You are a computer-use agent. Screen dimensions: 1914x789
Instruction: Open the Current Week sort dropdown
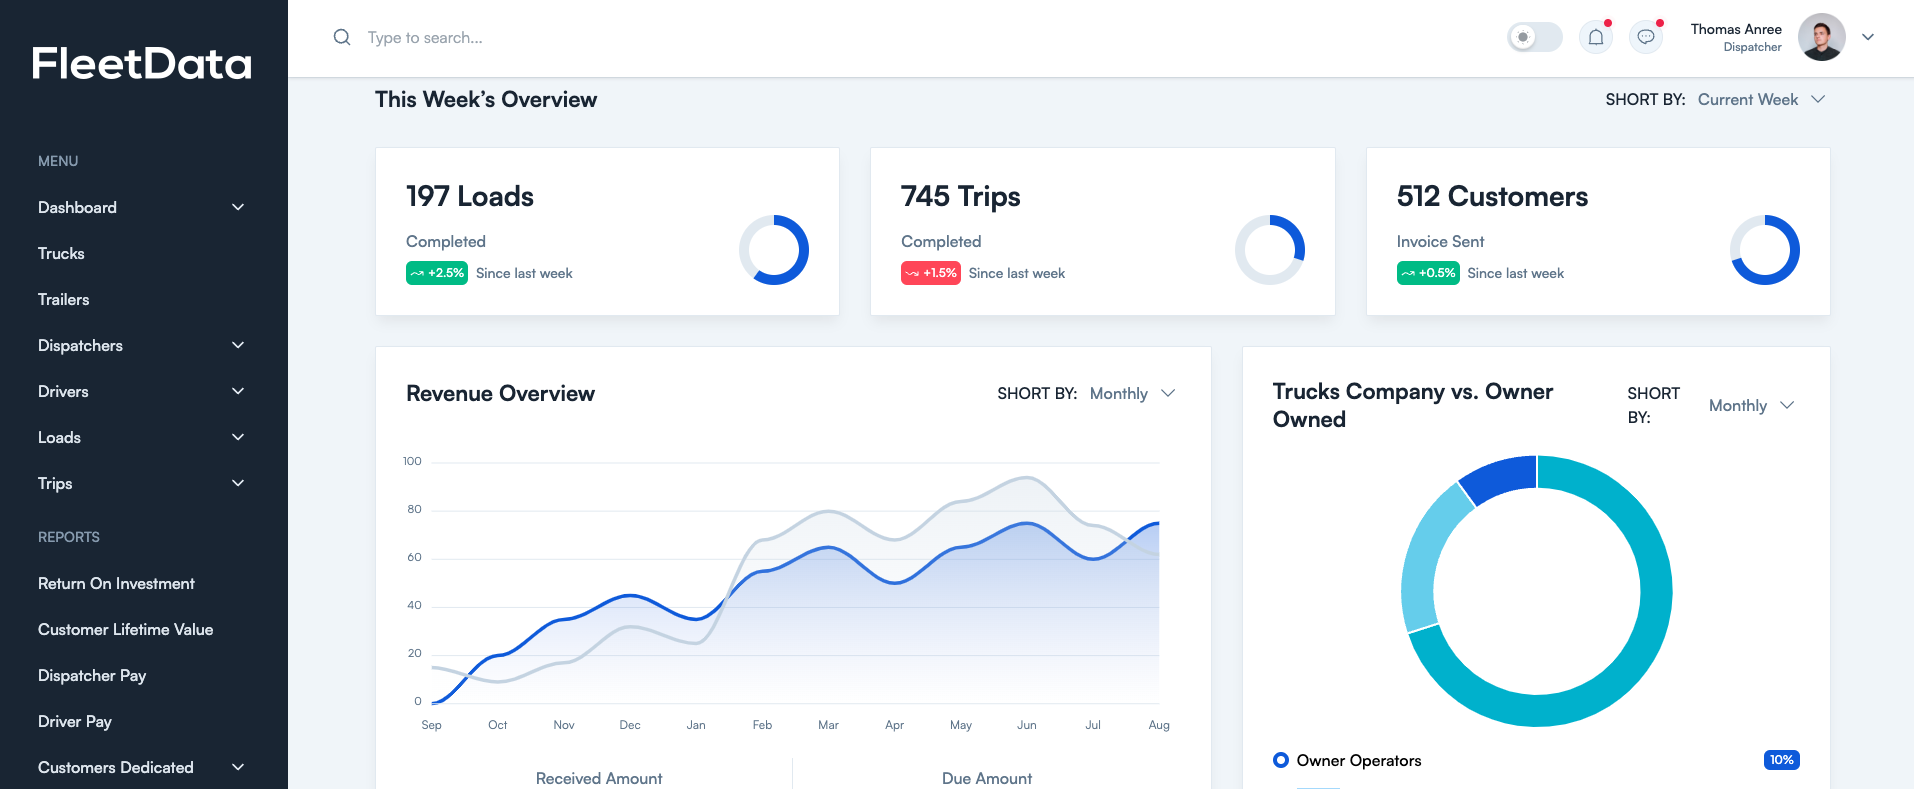click(x=1761, y=100)
